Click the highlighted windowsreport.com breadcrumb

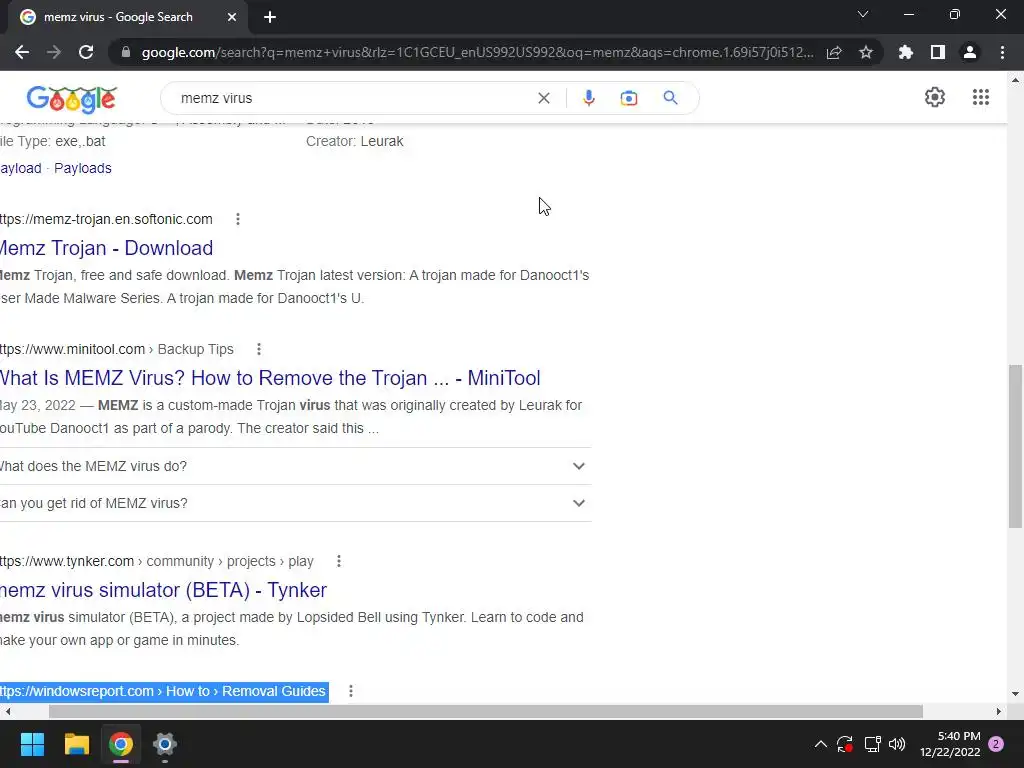point(164,692)
